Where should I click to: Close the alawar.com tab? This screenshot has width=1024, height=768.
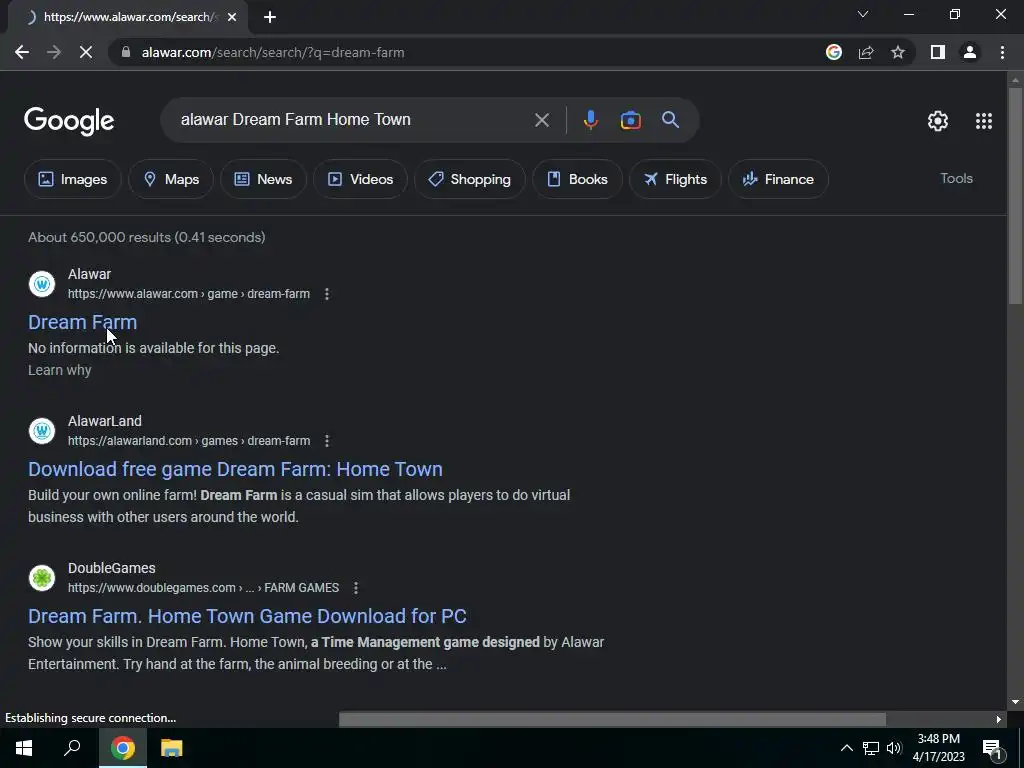point(232,17)
